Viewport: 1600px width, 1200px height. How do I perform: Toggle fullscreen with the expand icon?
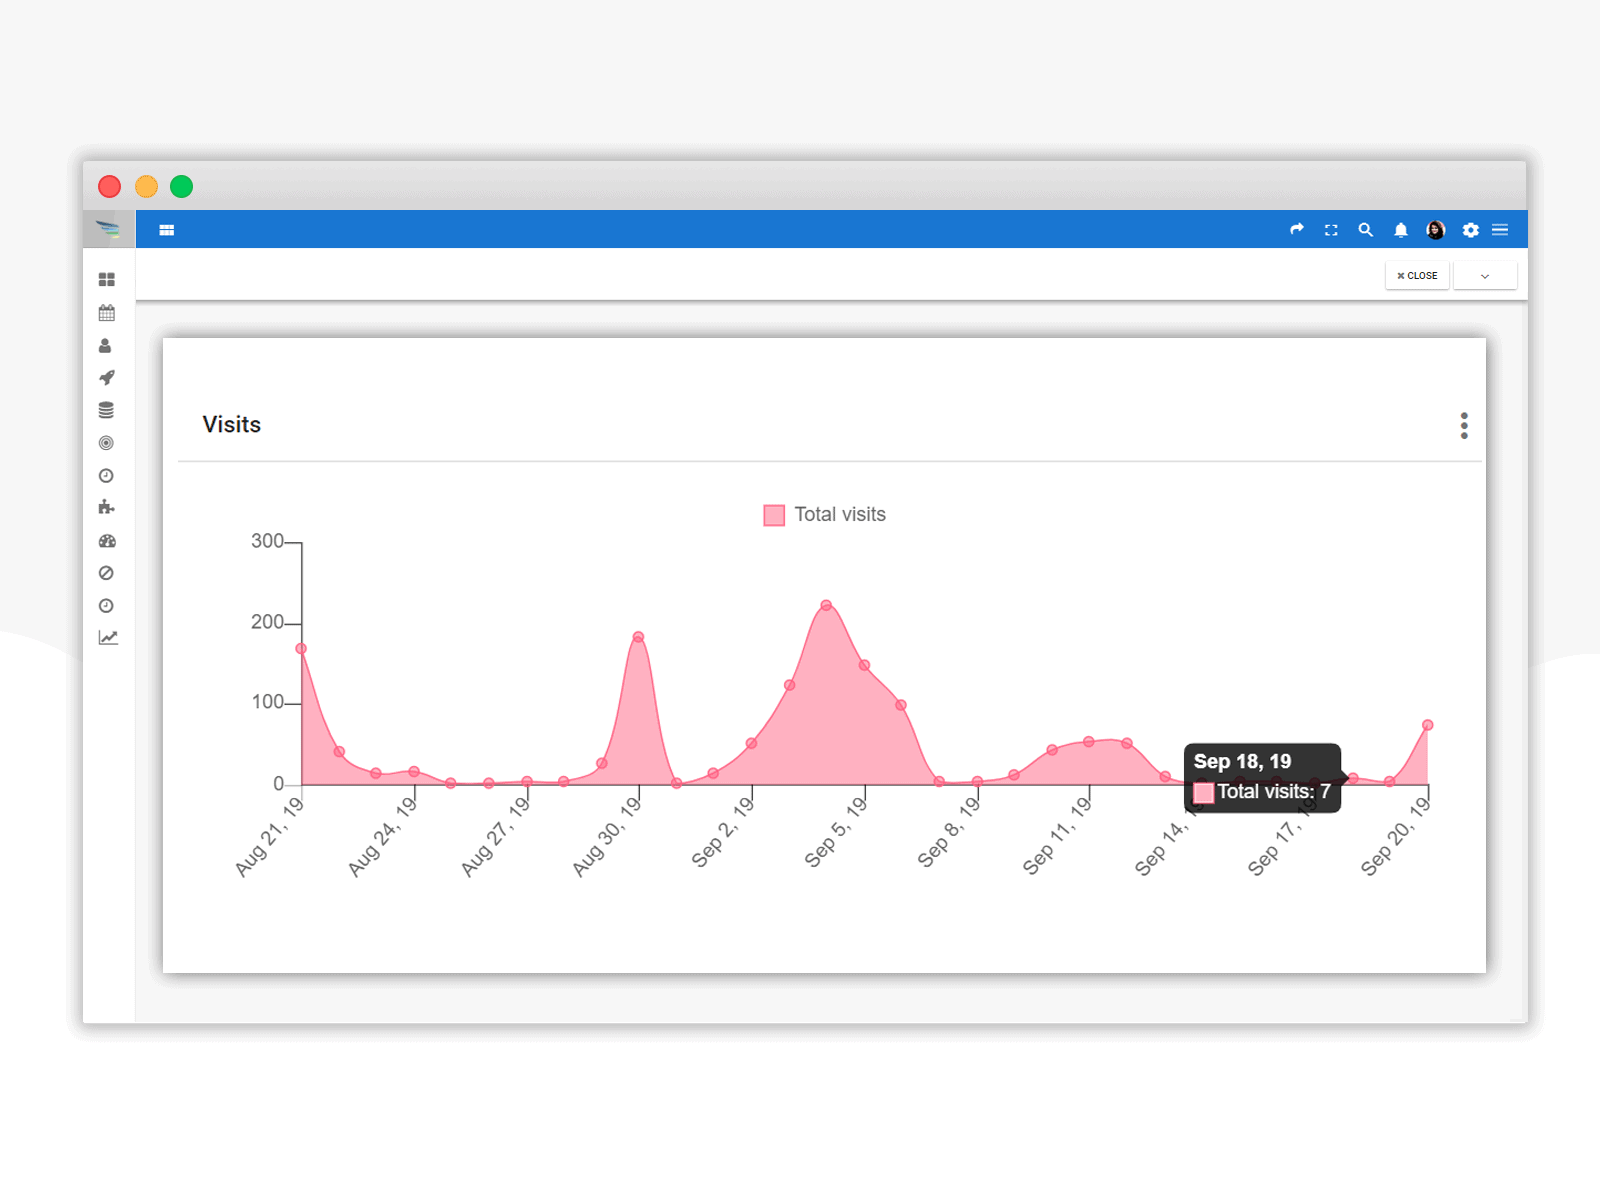(1331, 230)
